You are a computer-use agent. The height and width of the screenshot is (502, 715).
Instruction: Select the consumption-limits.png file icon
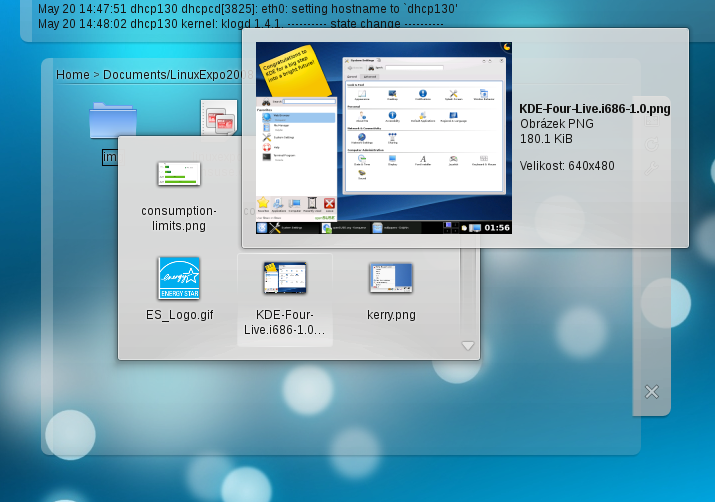click(x=179, y=174)
